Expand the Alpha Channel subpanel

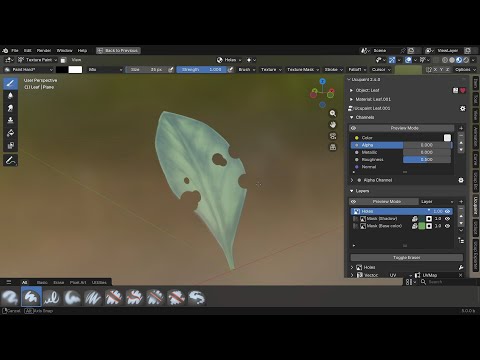pyautogui.click(x=352, y=180)
